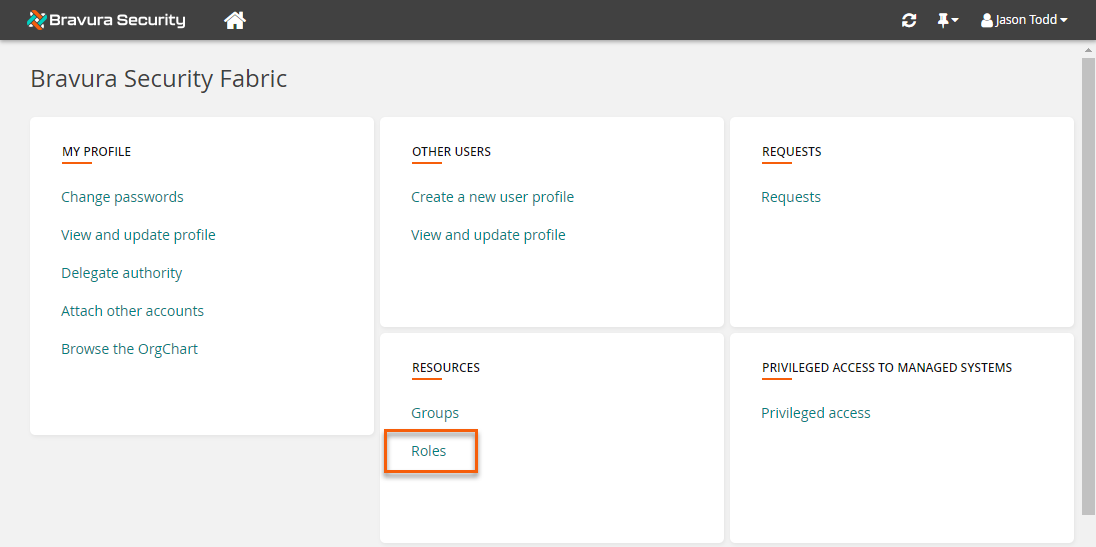Open Attach other accounts

coord(132,311)
